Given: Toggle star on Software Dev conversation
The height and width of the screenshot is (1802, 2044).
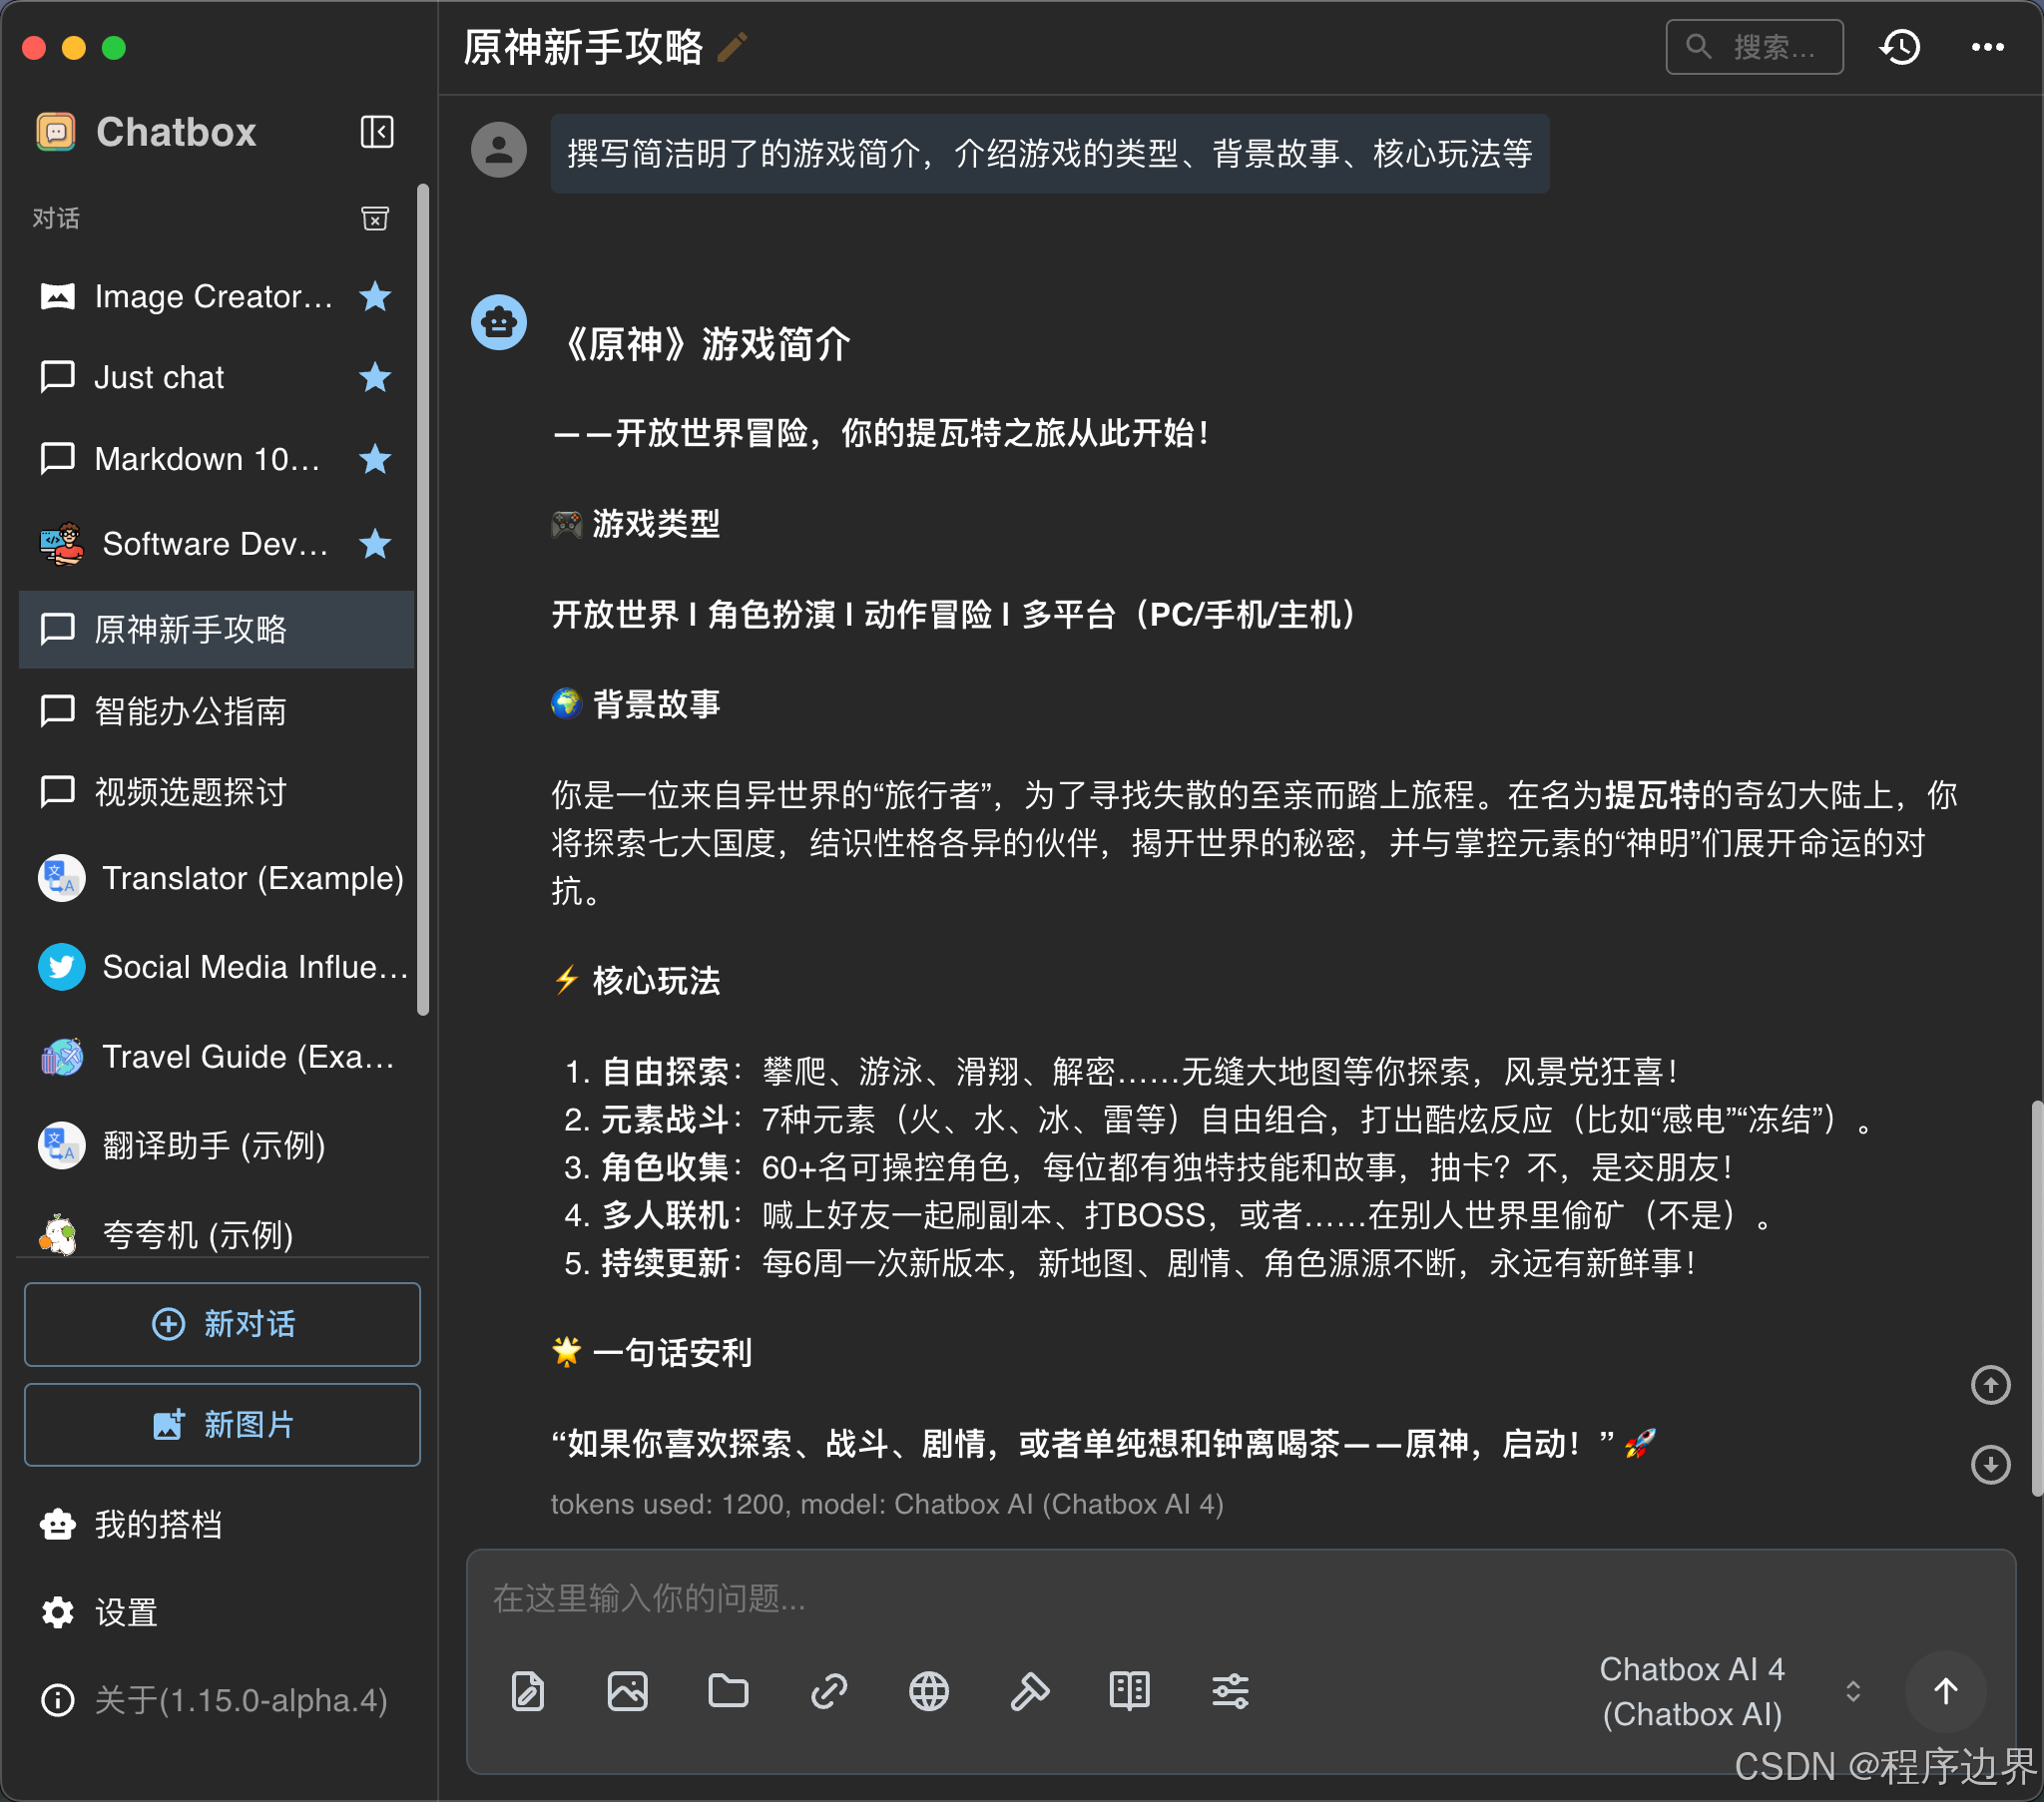Looking at the screenshot, I should coord(375,544).
